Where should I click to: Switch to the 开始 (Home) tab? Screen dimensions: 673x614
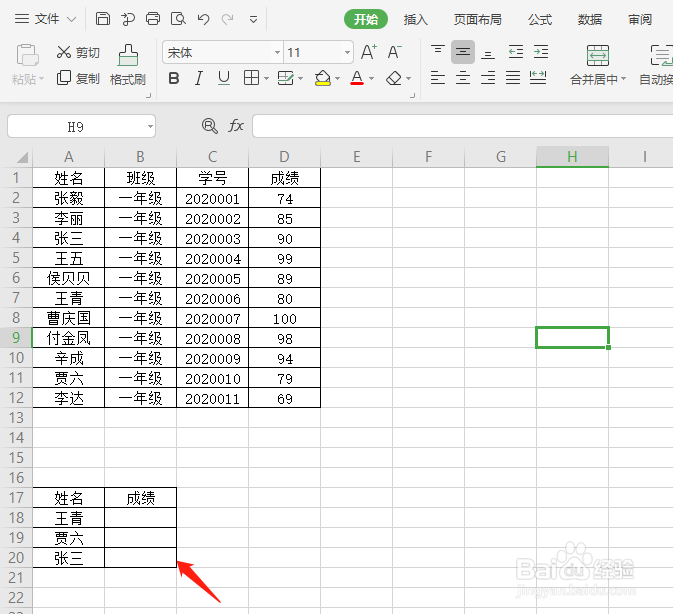pos(366,19)
